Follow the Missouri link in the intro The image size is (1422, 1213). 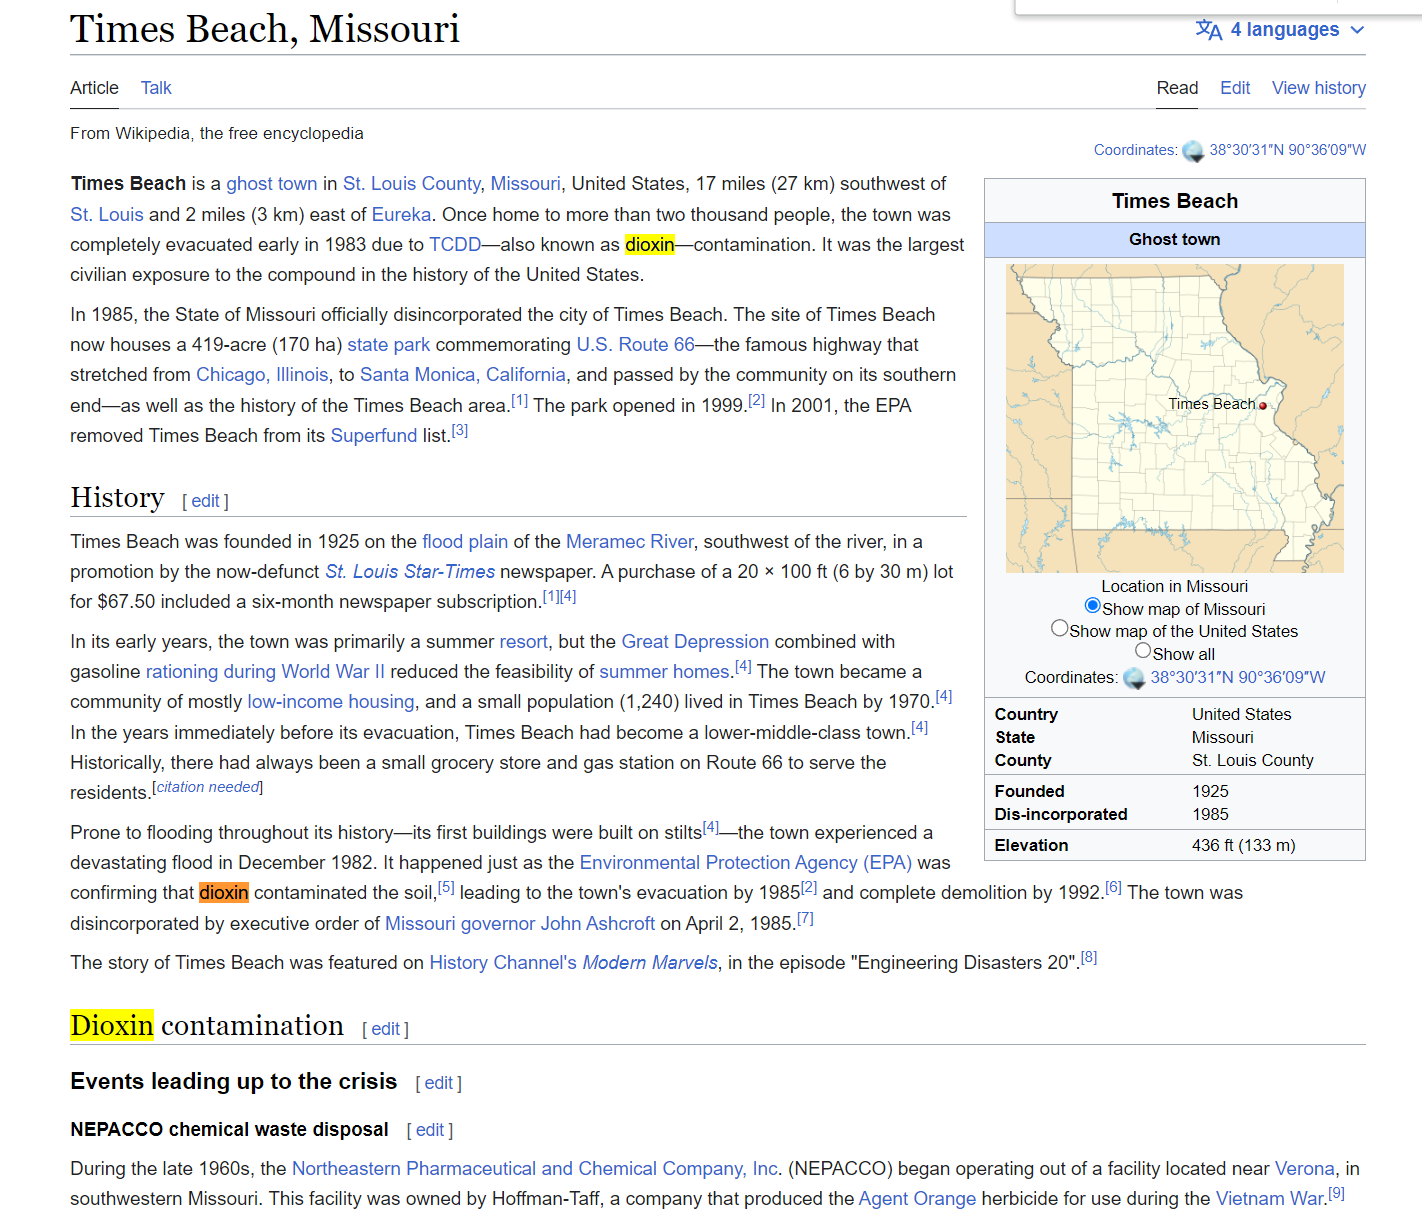coord(525,184)
